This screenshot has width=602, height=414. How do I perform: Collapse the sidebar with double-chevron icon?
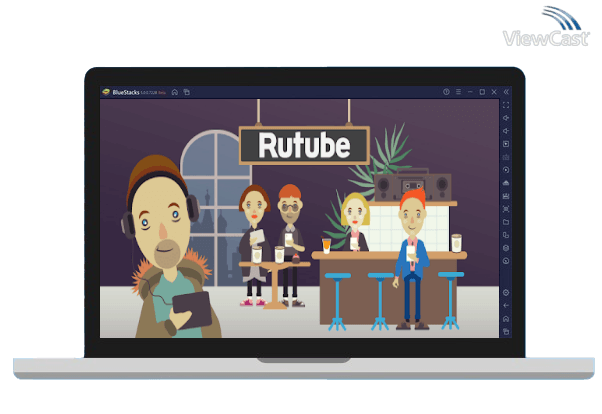(506, 92)
